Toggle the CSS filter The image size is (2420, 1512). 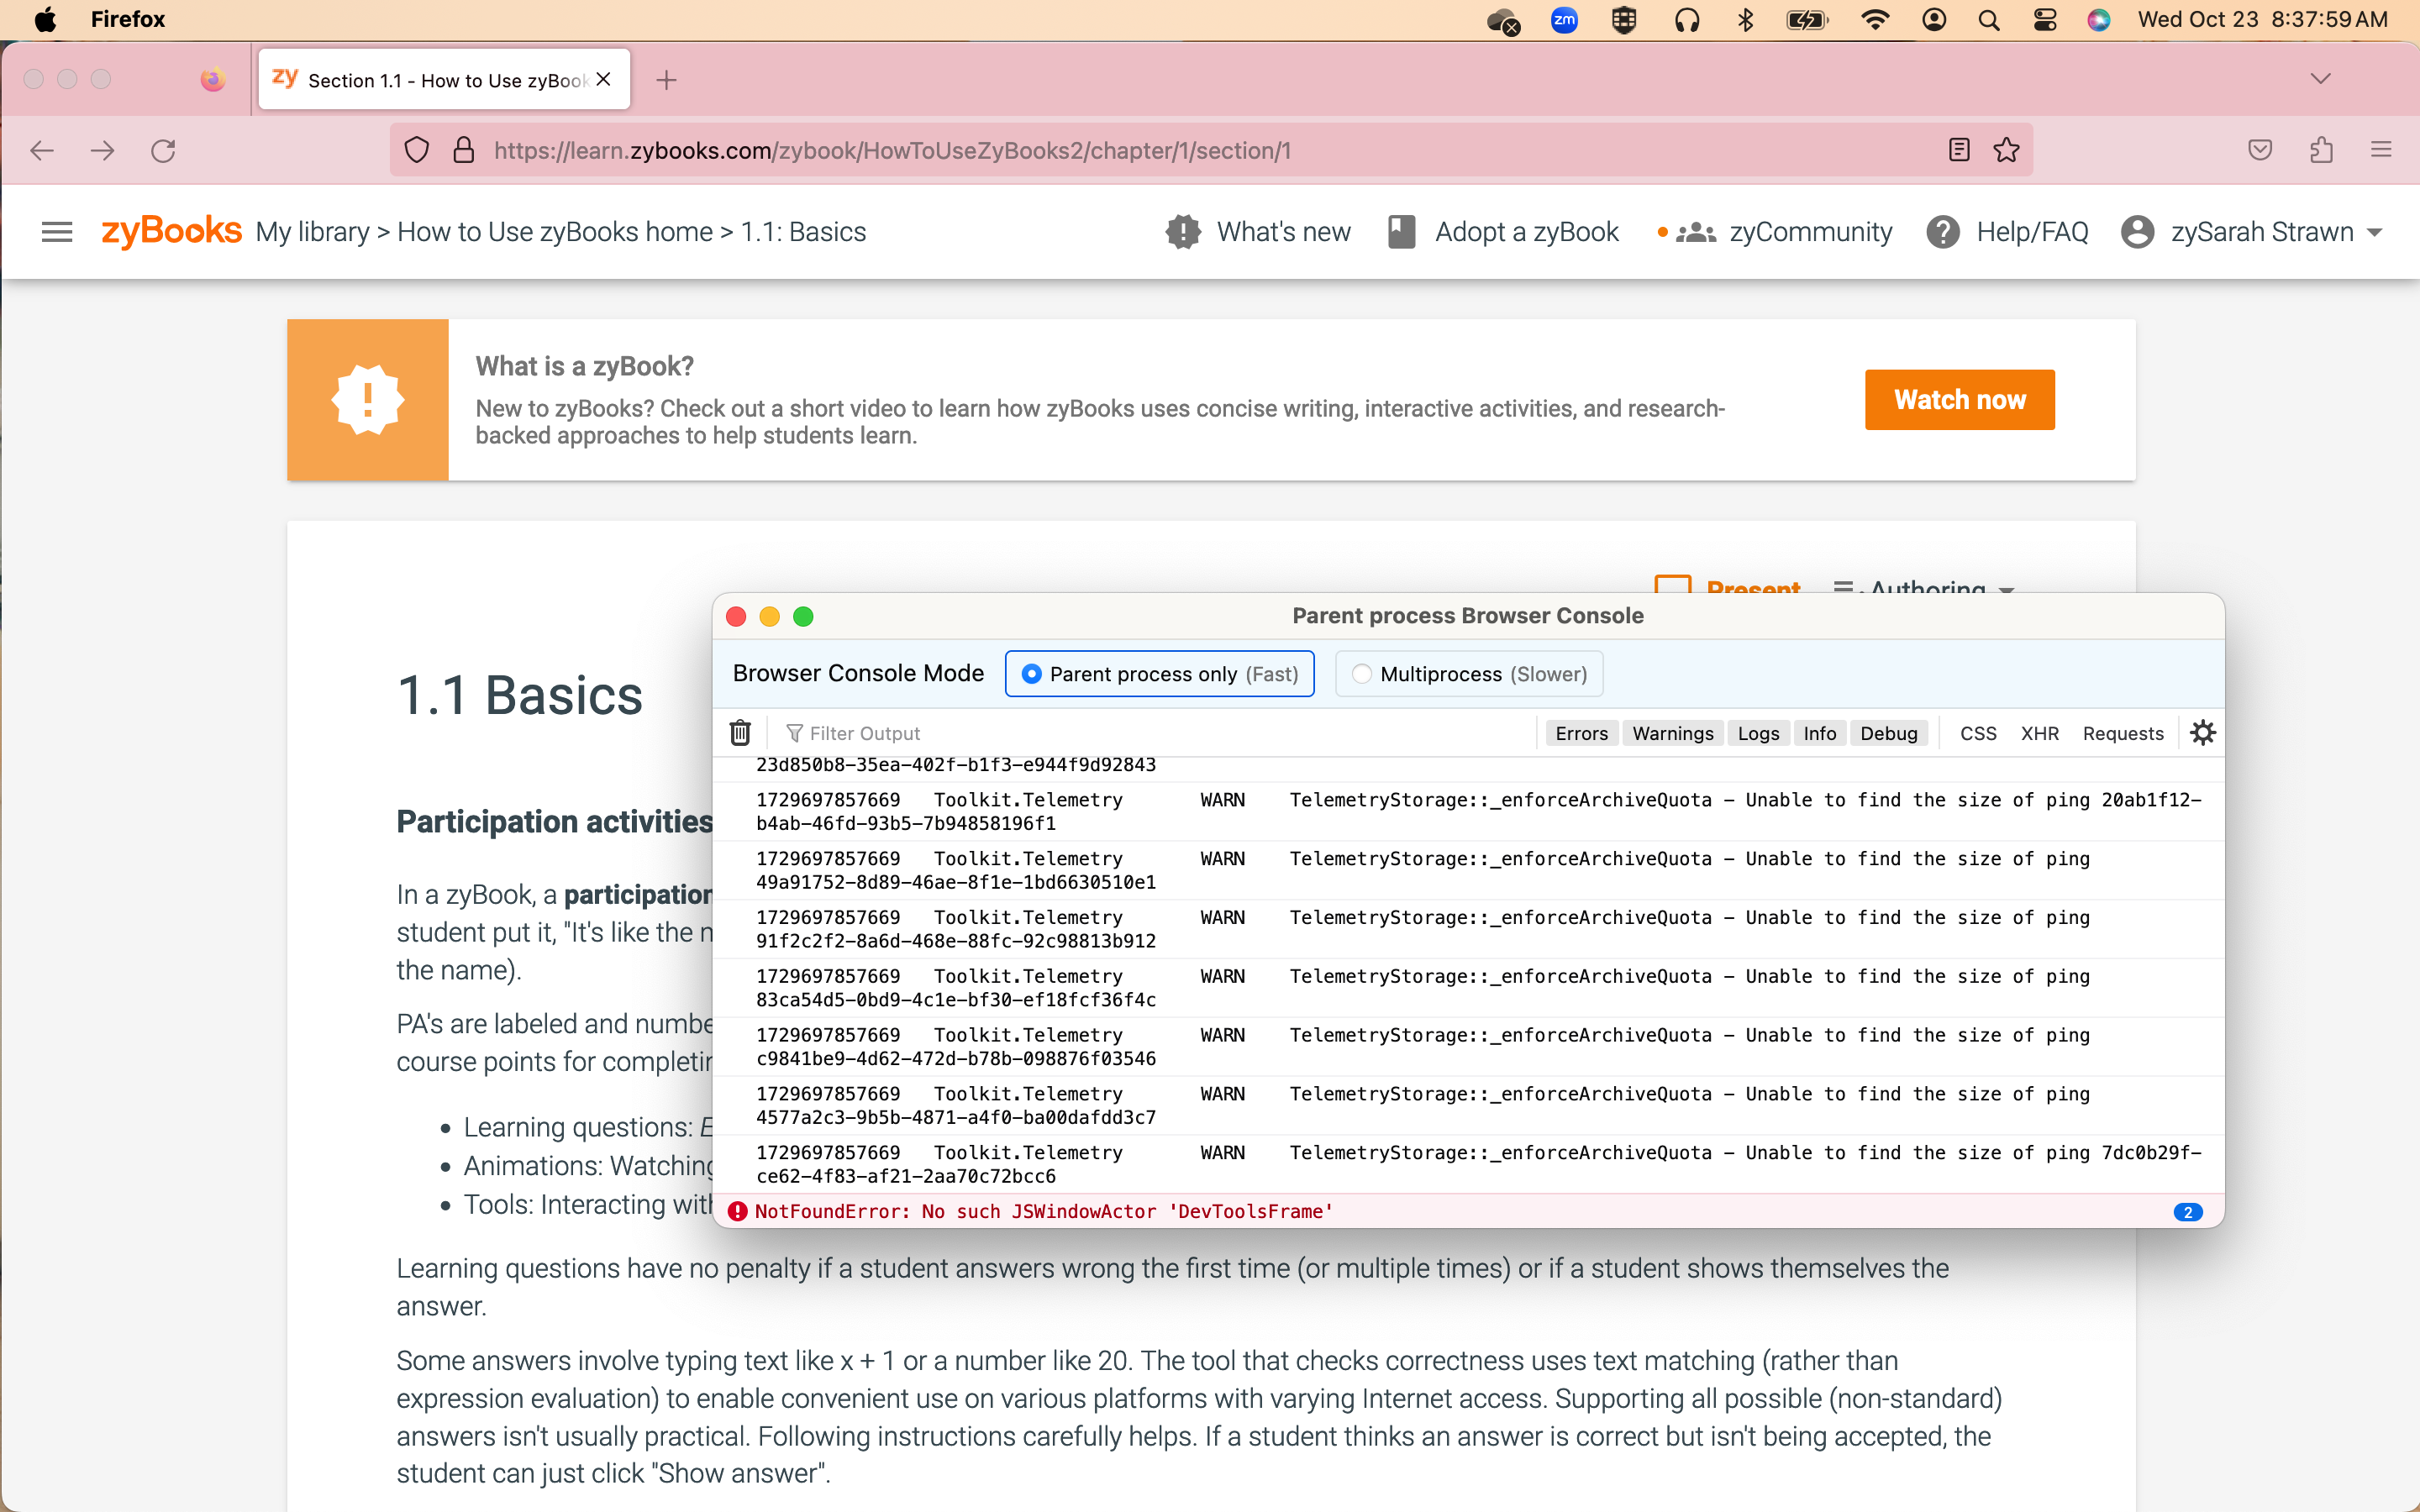pyautogui.click(x=1978, y=733)
